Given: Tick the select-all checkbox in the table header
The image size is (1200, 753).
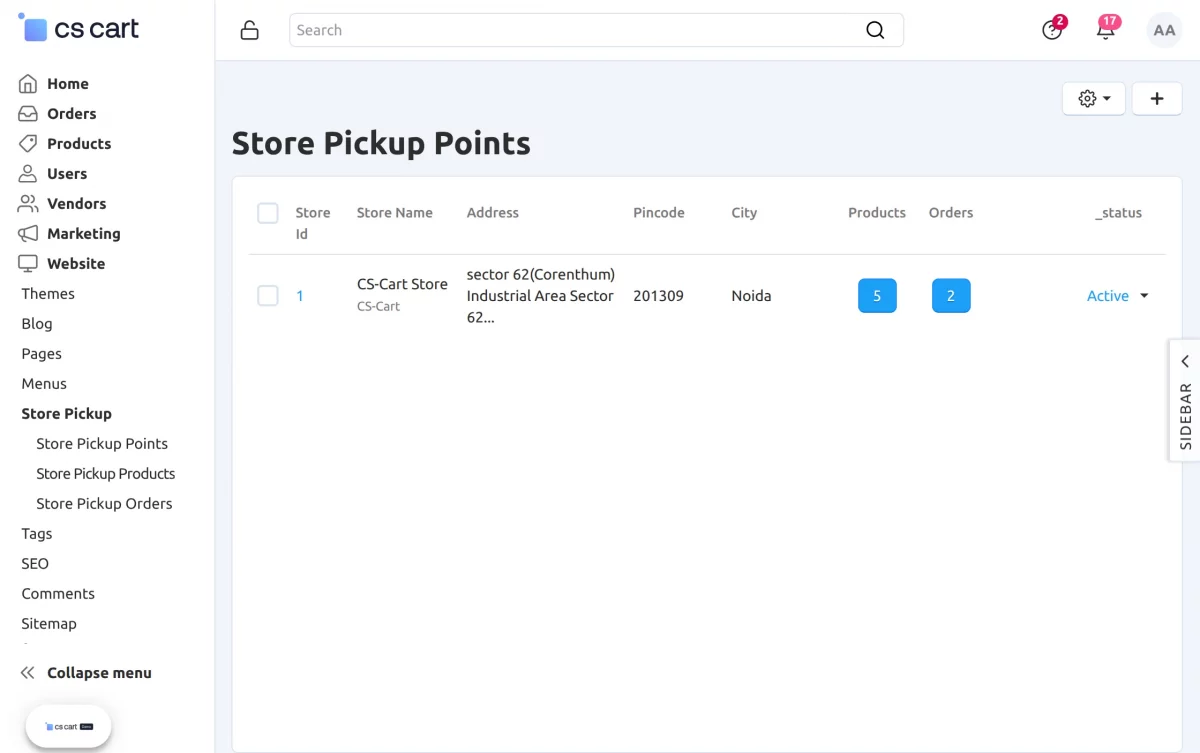Looking at the screenshot, I should tap(268, 213).
